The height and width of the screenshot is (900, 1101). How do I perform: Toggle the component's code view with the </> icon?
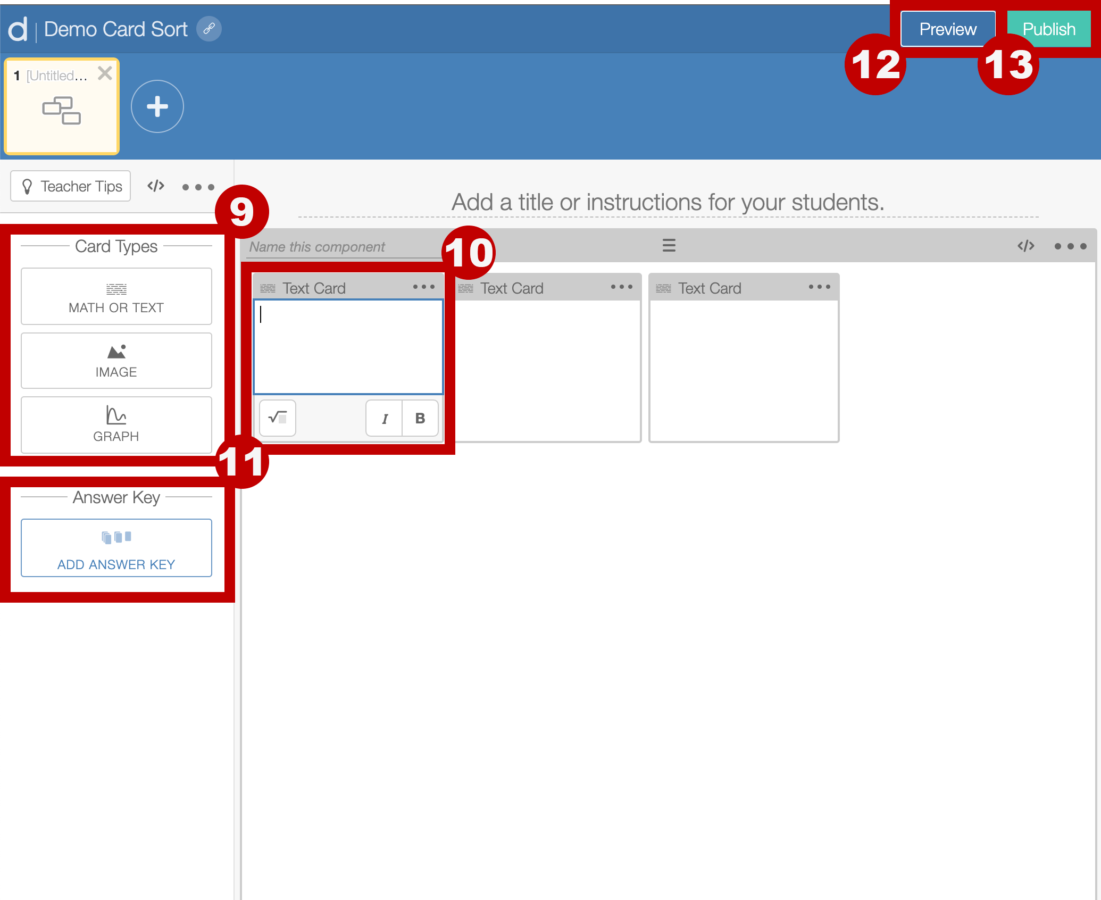(x=1026, y=245)
